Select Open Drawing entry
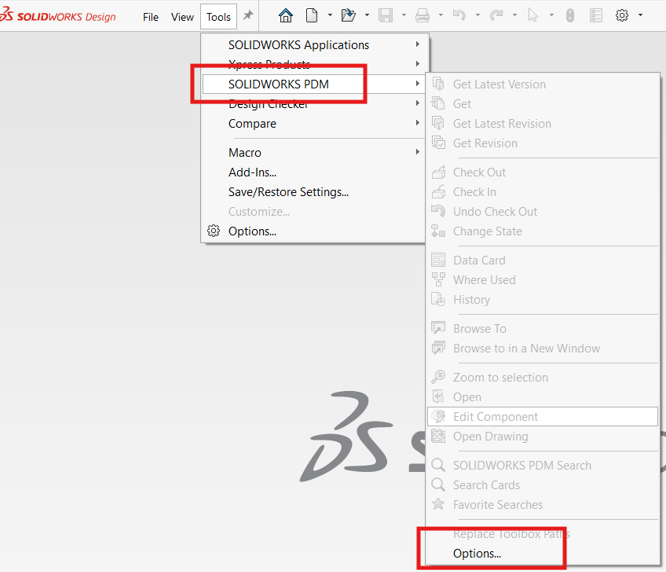 coord(542,436)
